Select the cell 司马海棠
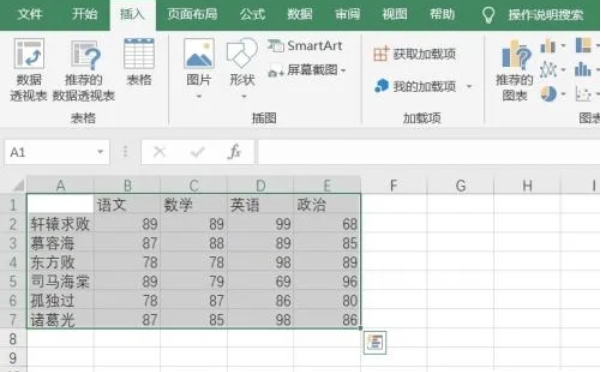 (x=60, y=282)
